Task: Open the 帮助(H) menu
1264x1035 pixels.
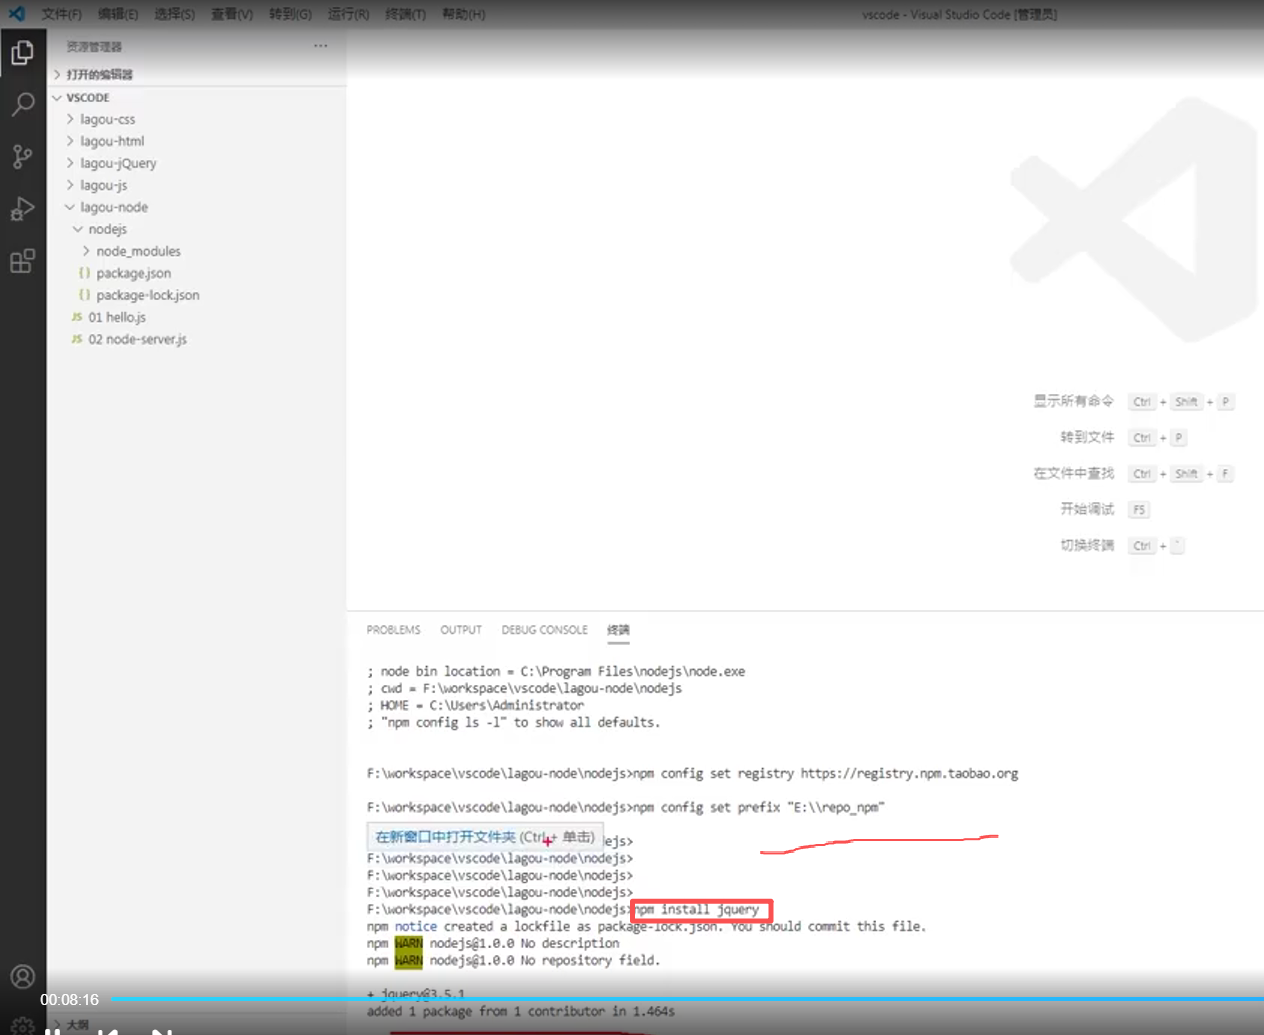Action: pos(463,14)
